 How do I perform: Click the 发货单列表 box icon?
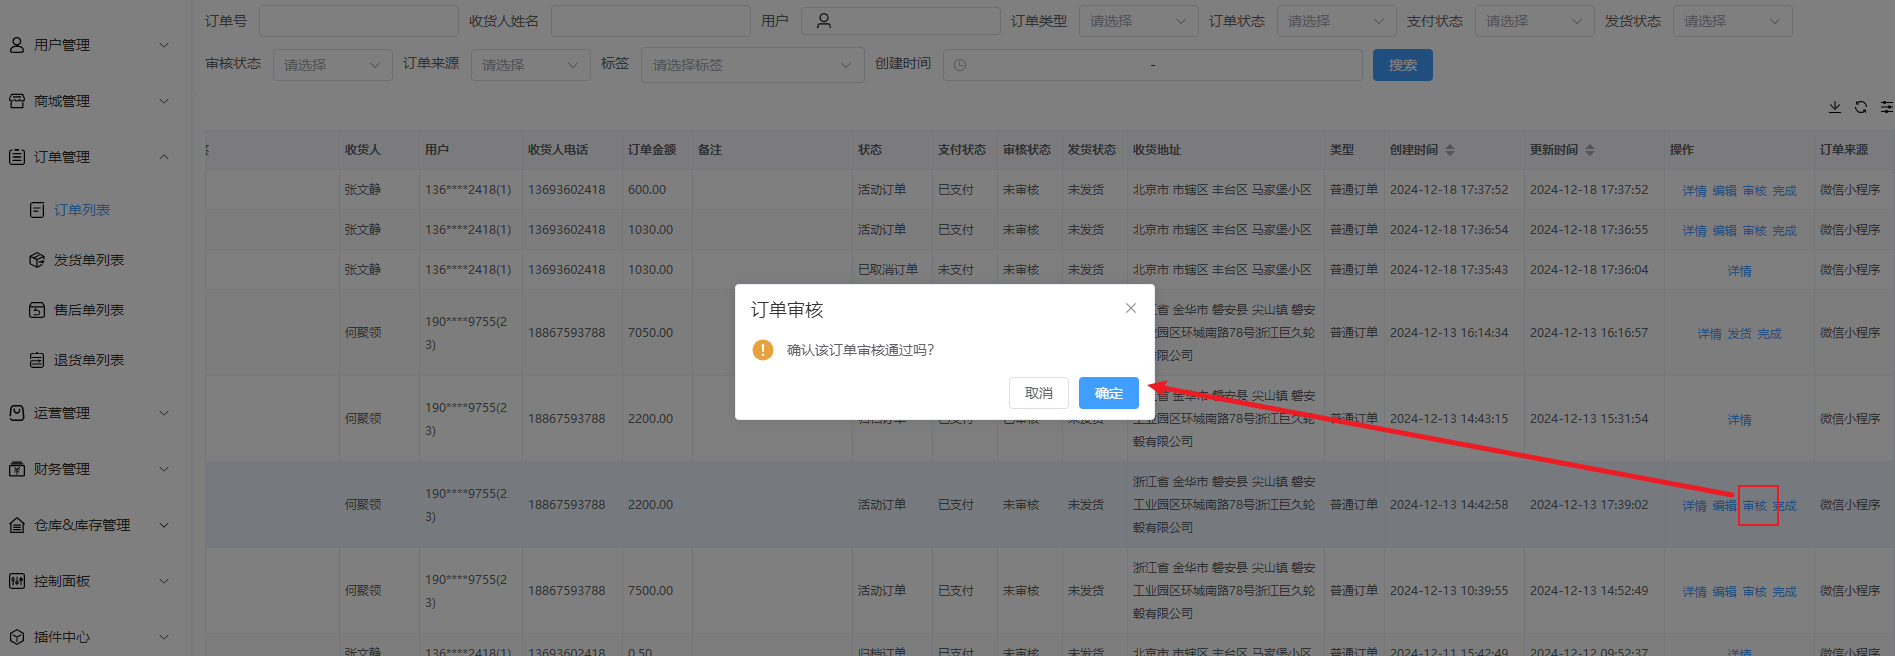pyautogui.click(x=37, y=260)
